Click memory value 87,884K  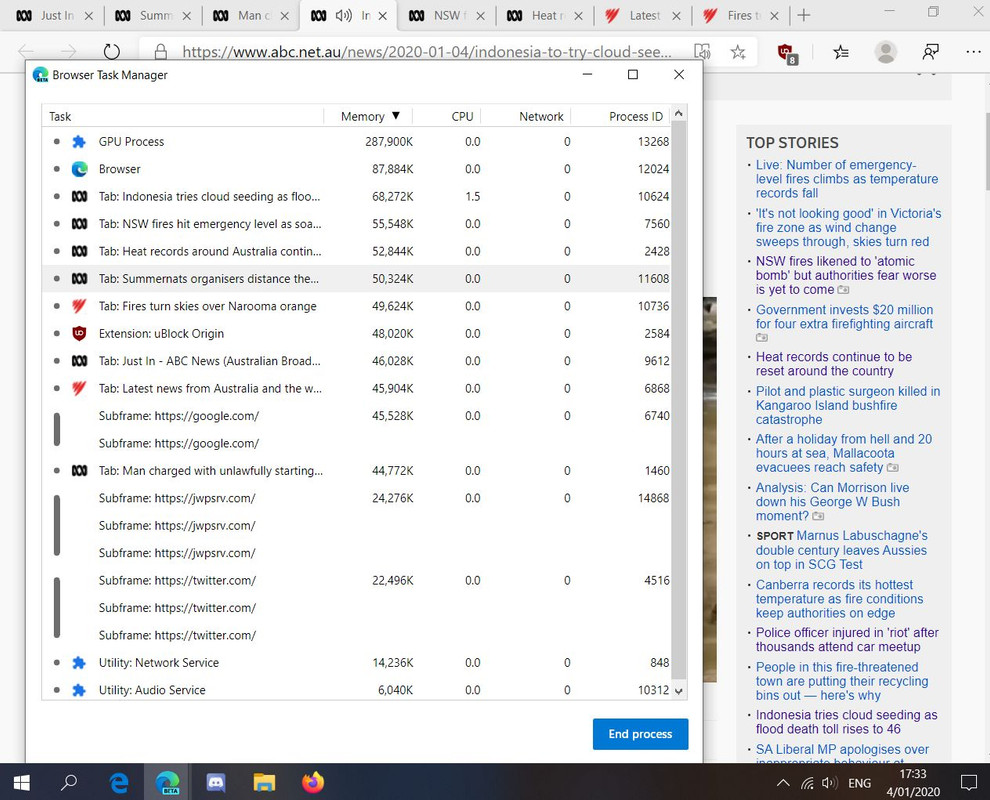coord(392,169)
